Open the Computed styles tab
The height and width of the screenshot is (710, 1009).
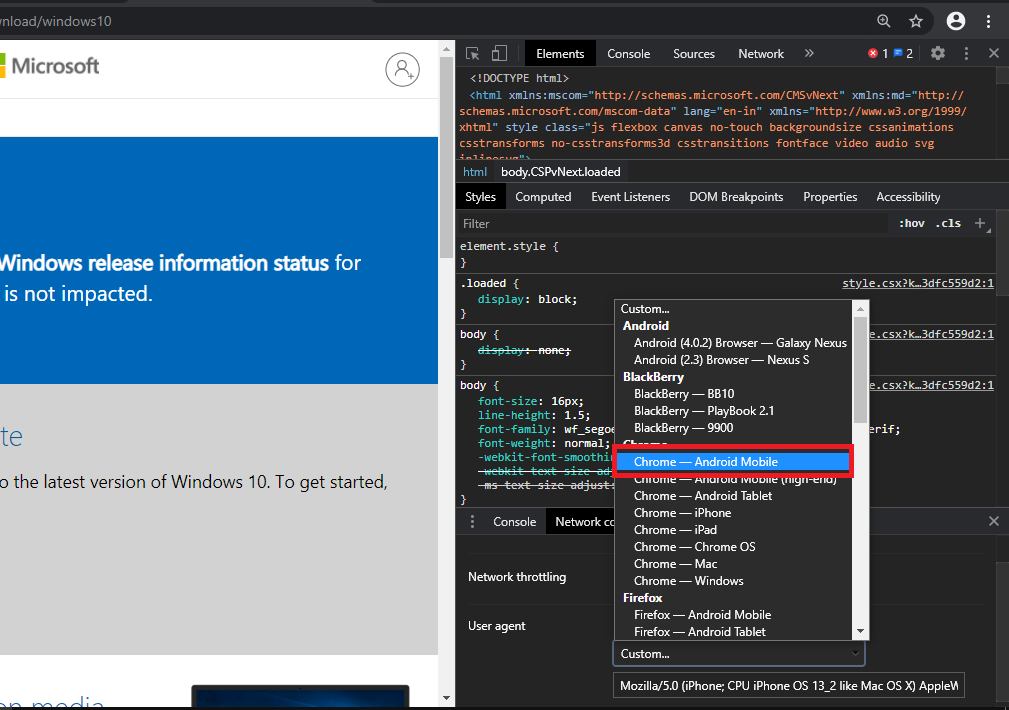tap(543, 196)
